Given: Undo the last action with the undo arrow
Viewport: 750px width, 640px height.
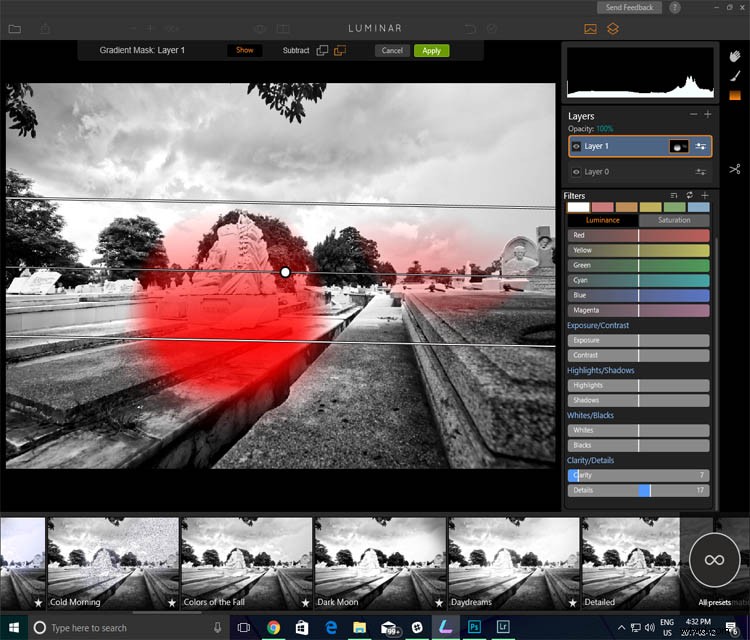Looking at the screenshot, I should point(470,29).
